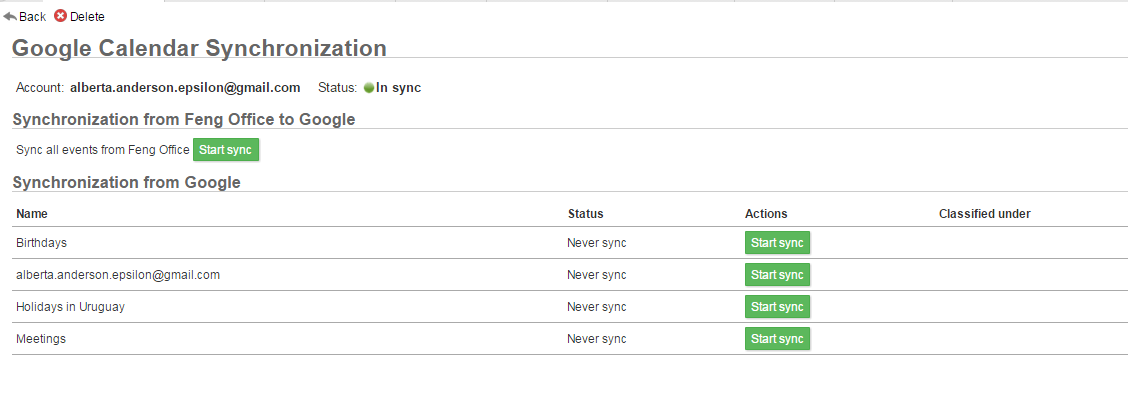Click Never sync status in Meetings row

(596, 339)
